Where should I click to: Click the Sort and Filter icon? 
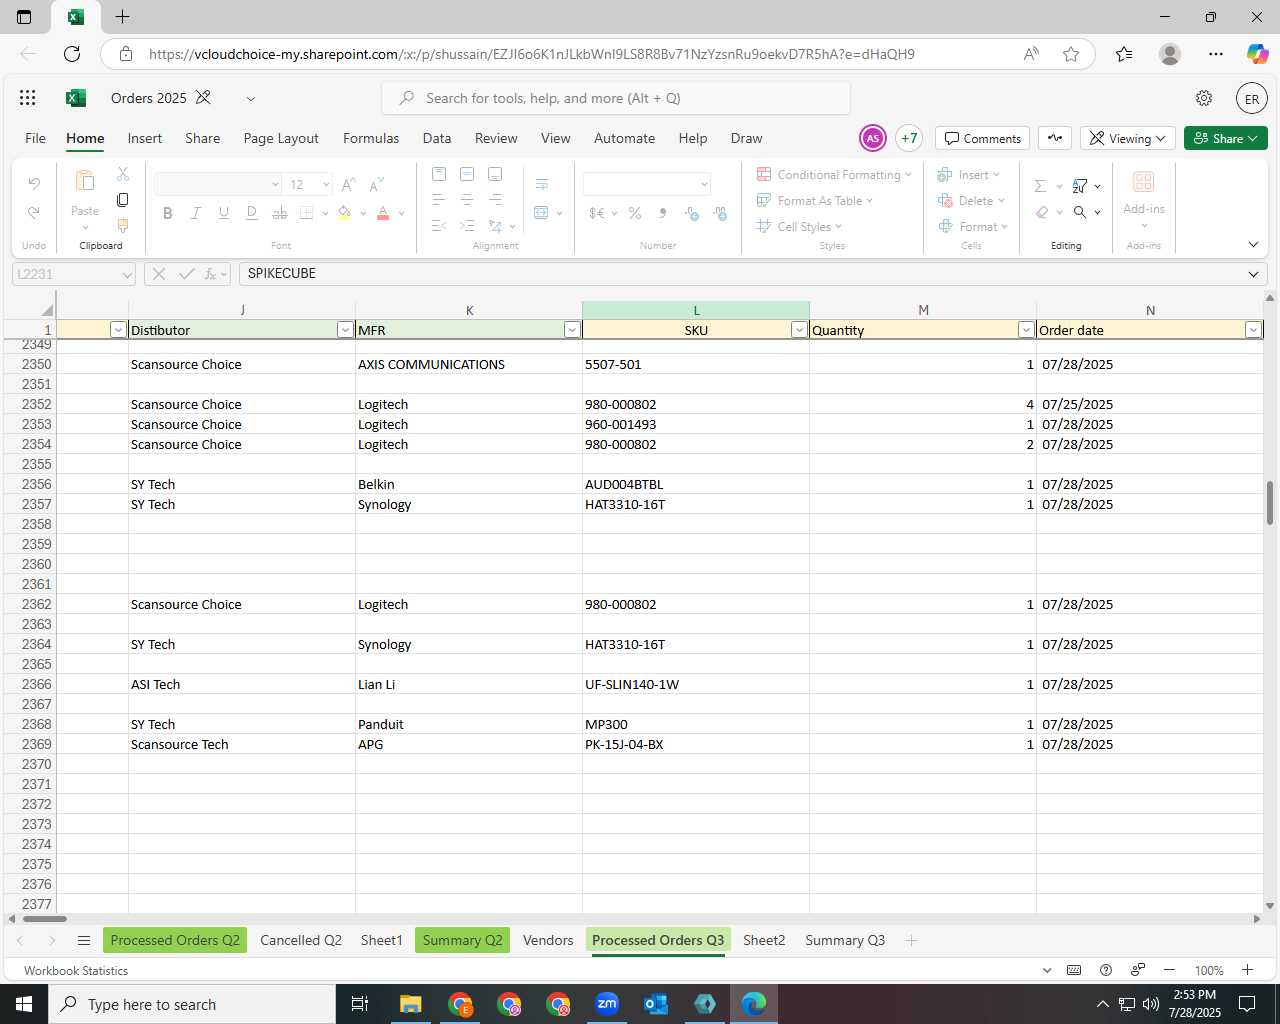(x=1080, y=186)
